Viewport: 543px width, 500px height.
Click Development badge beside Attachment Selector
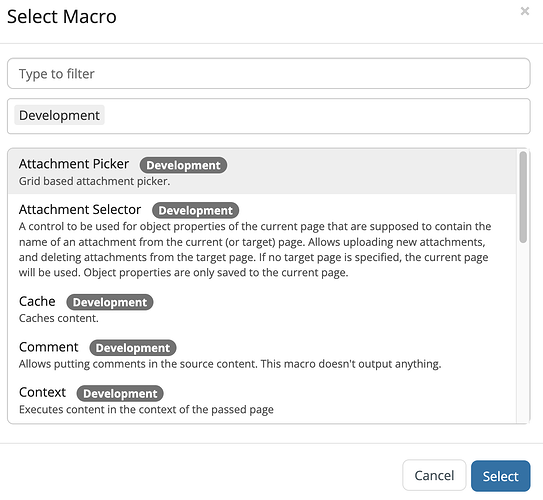tap(195, 211)
